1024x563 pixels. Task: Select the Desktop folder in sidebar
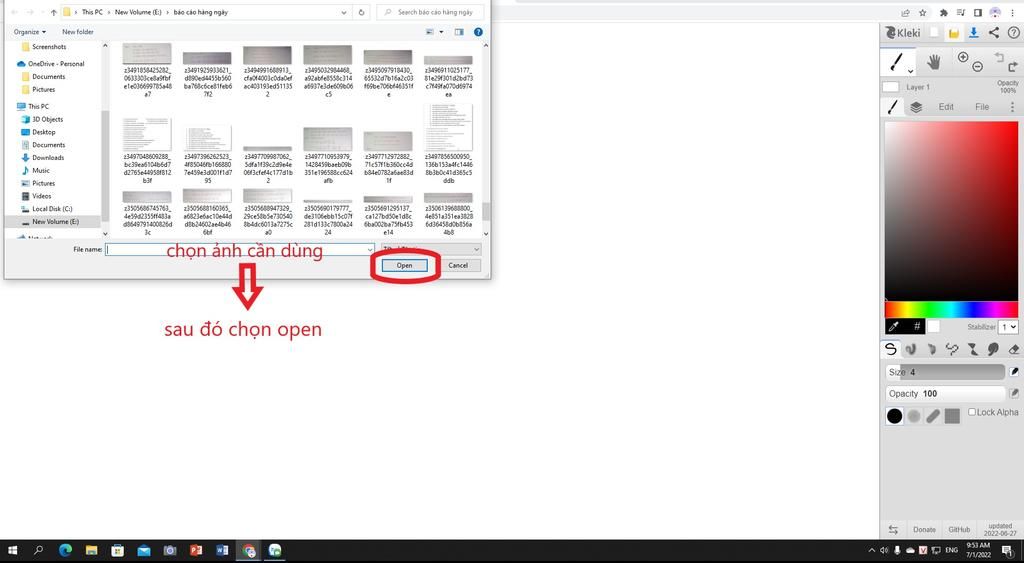(44, 132)
